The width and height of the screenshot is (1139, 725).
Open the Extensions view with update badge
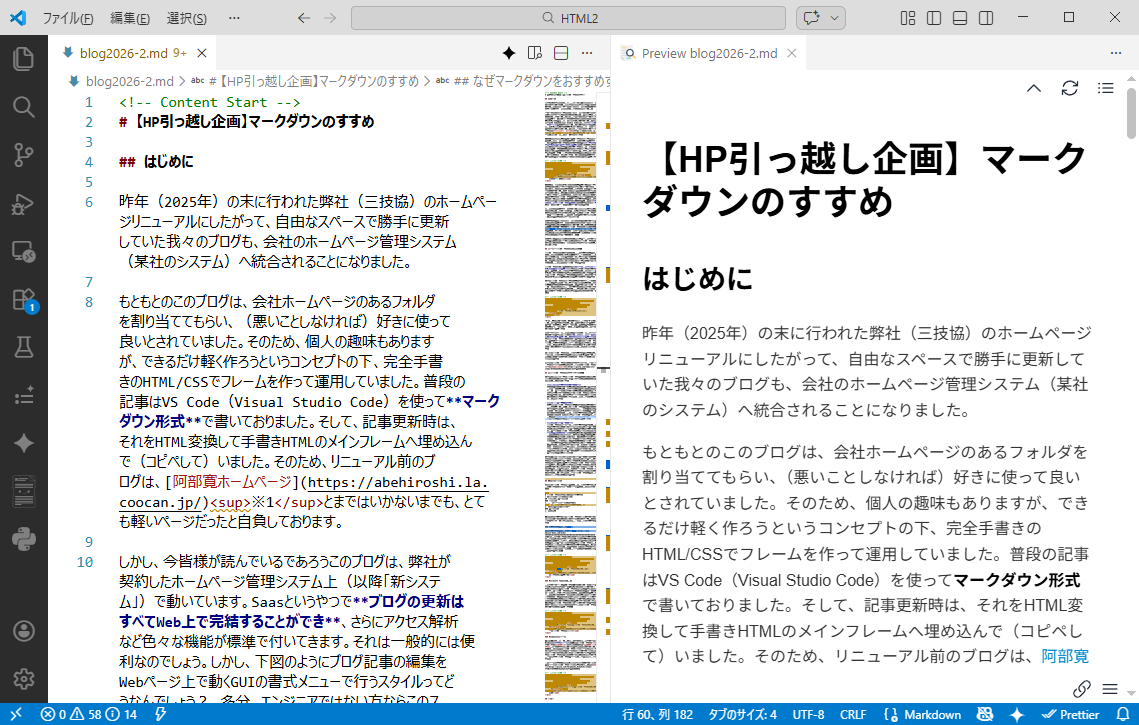tap(23, 299)
